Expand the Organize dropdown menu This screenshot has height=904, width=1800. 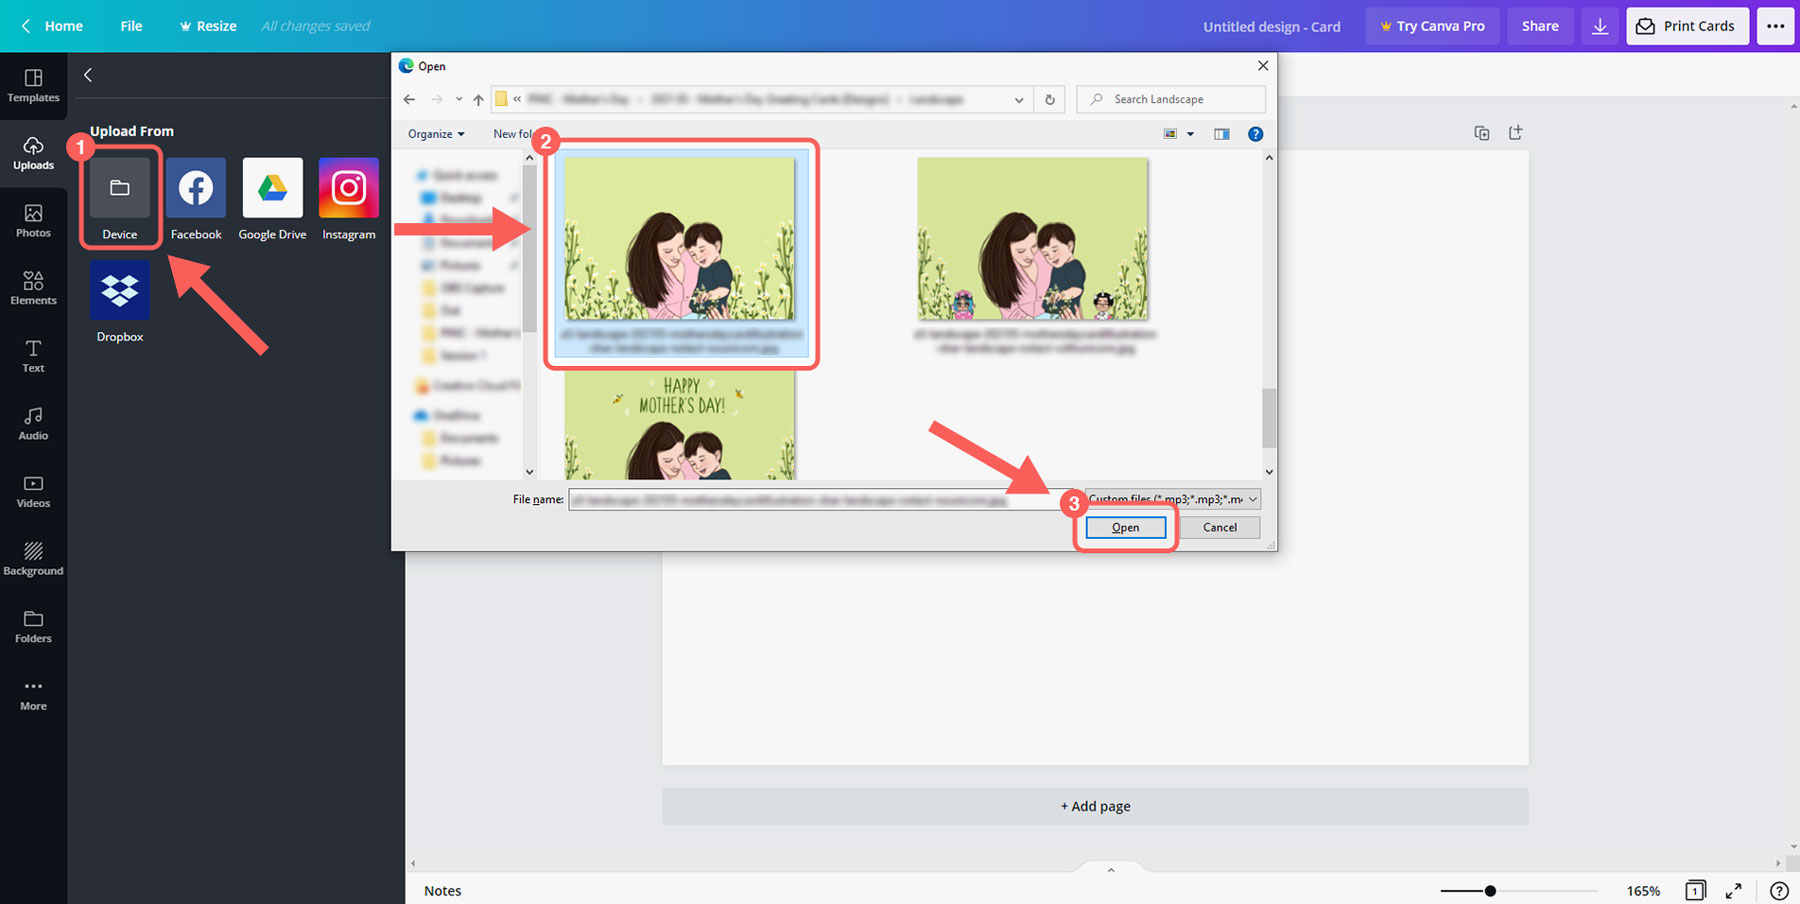click(x=436, y=134)
